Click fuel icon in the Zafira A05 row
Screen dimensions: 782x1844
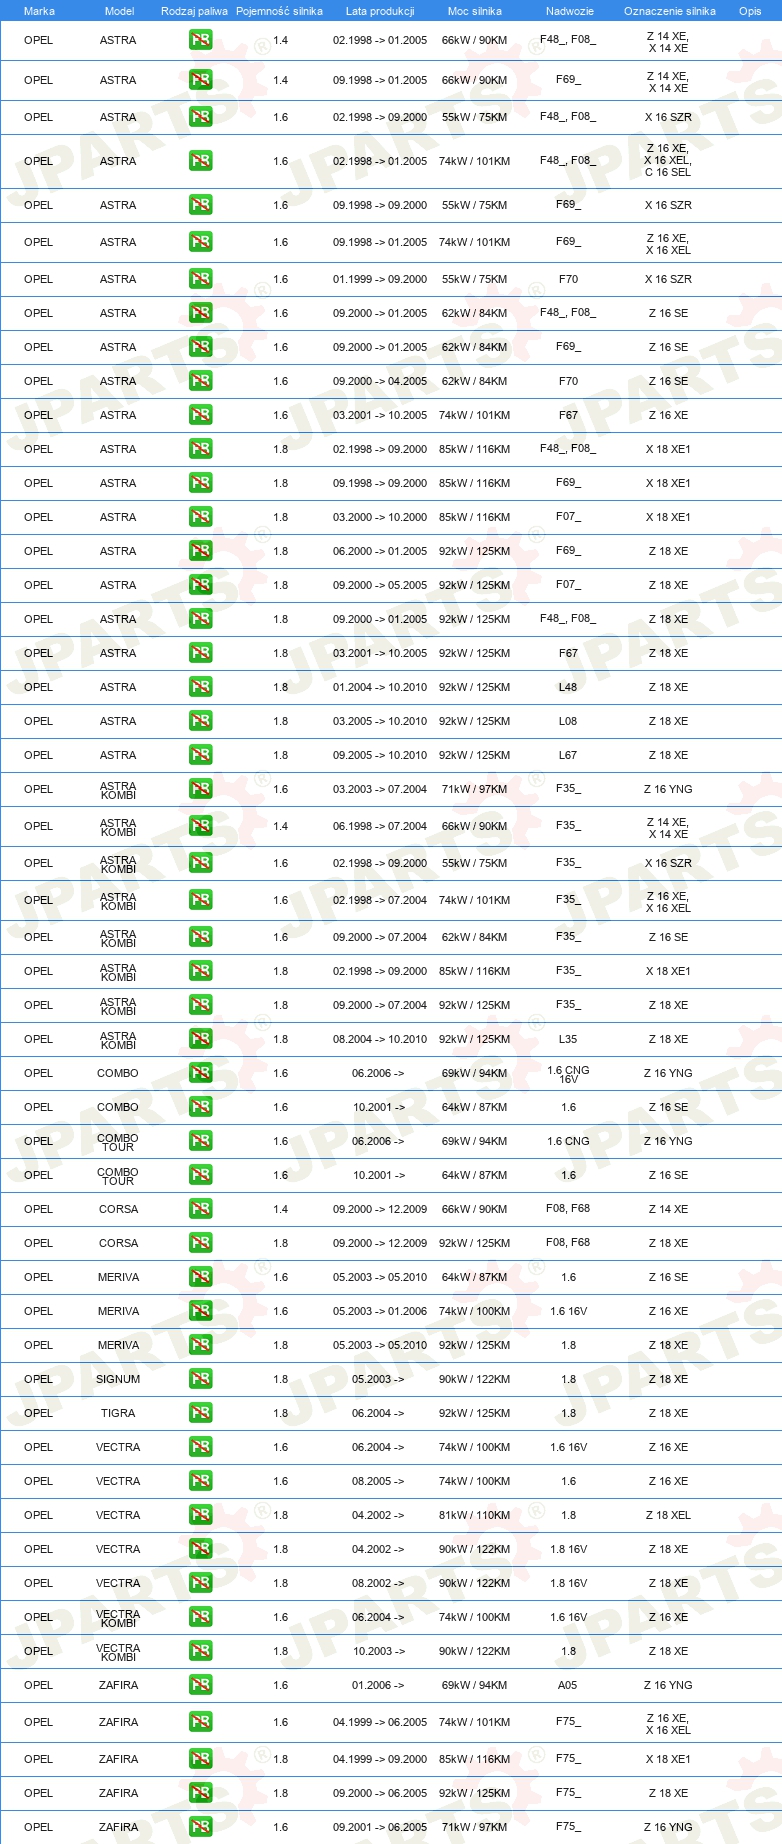(200, 1685)
